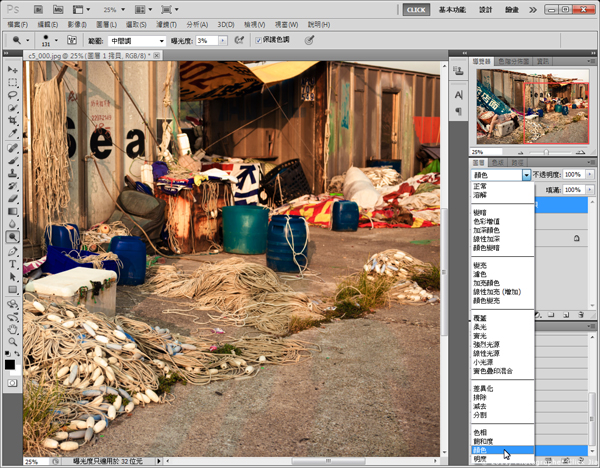This screenshot has height=468, width=600.
Task: Open the 濾鏡(T) menu
Action: 166,24
